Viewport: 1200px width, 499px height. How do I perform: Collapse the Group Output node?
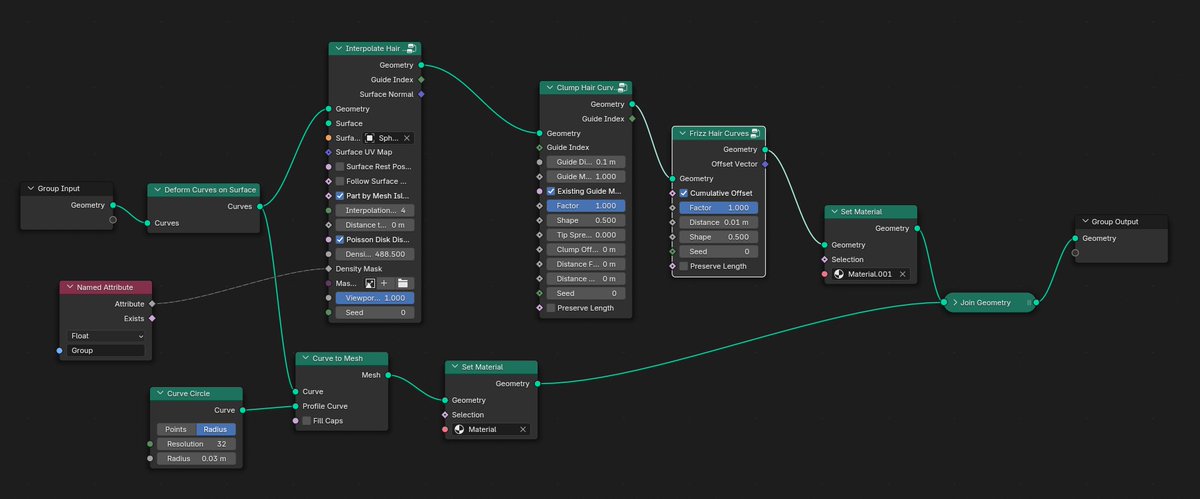(1085, 221)
